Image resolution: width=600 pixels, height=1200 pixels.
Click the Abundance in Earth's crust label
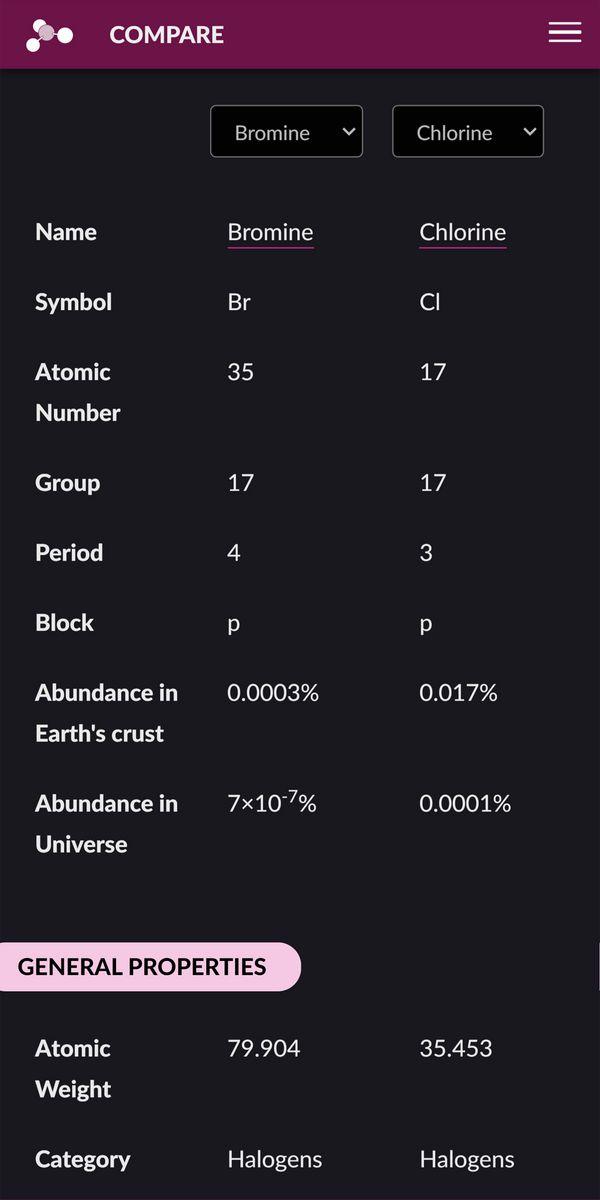click(x=106, y=713)
